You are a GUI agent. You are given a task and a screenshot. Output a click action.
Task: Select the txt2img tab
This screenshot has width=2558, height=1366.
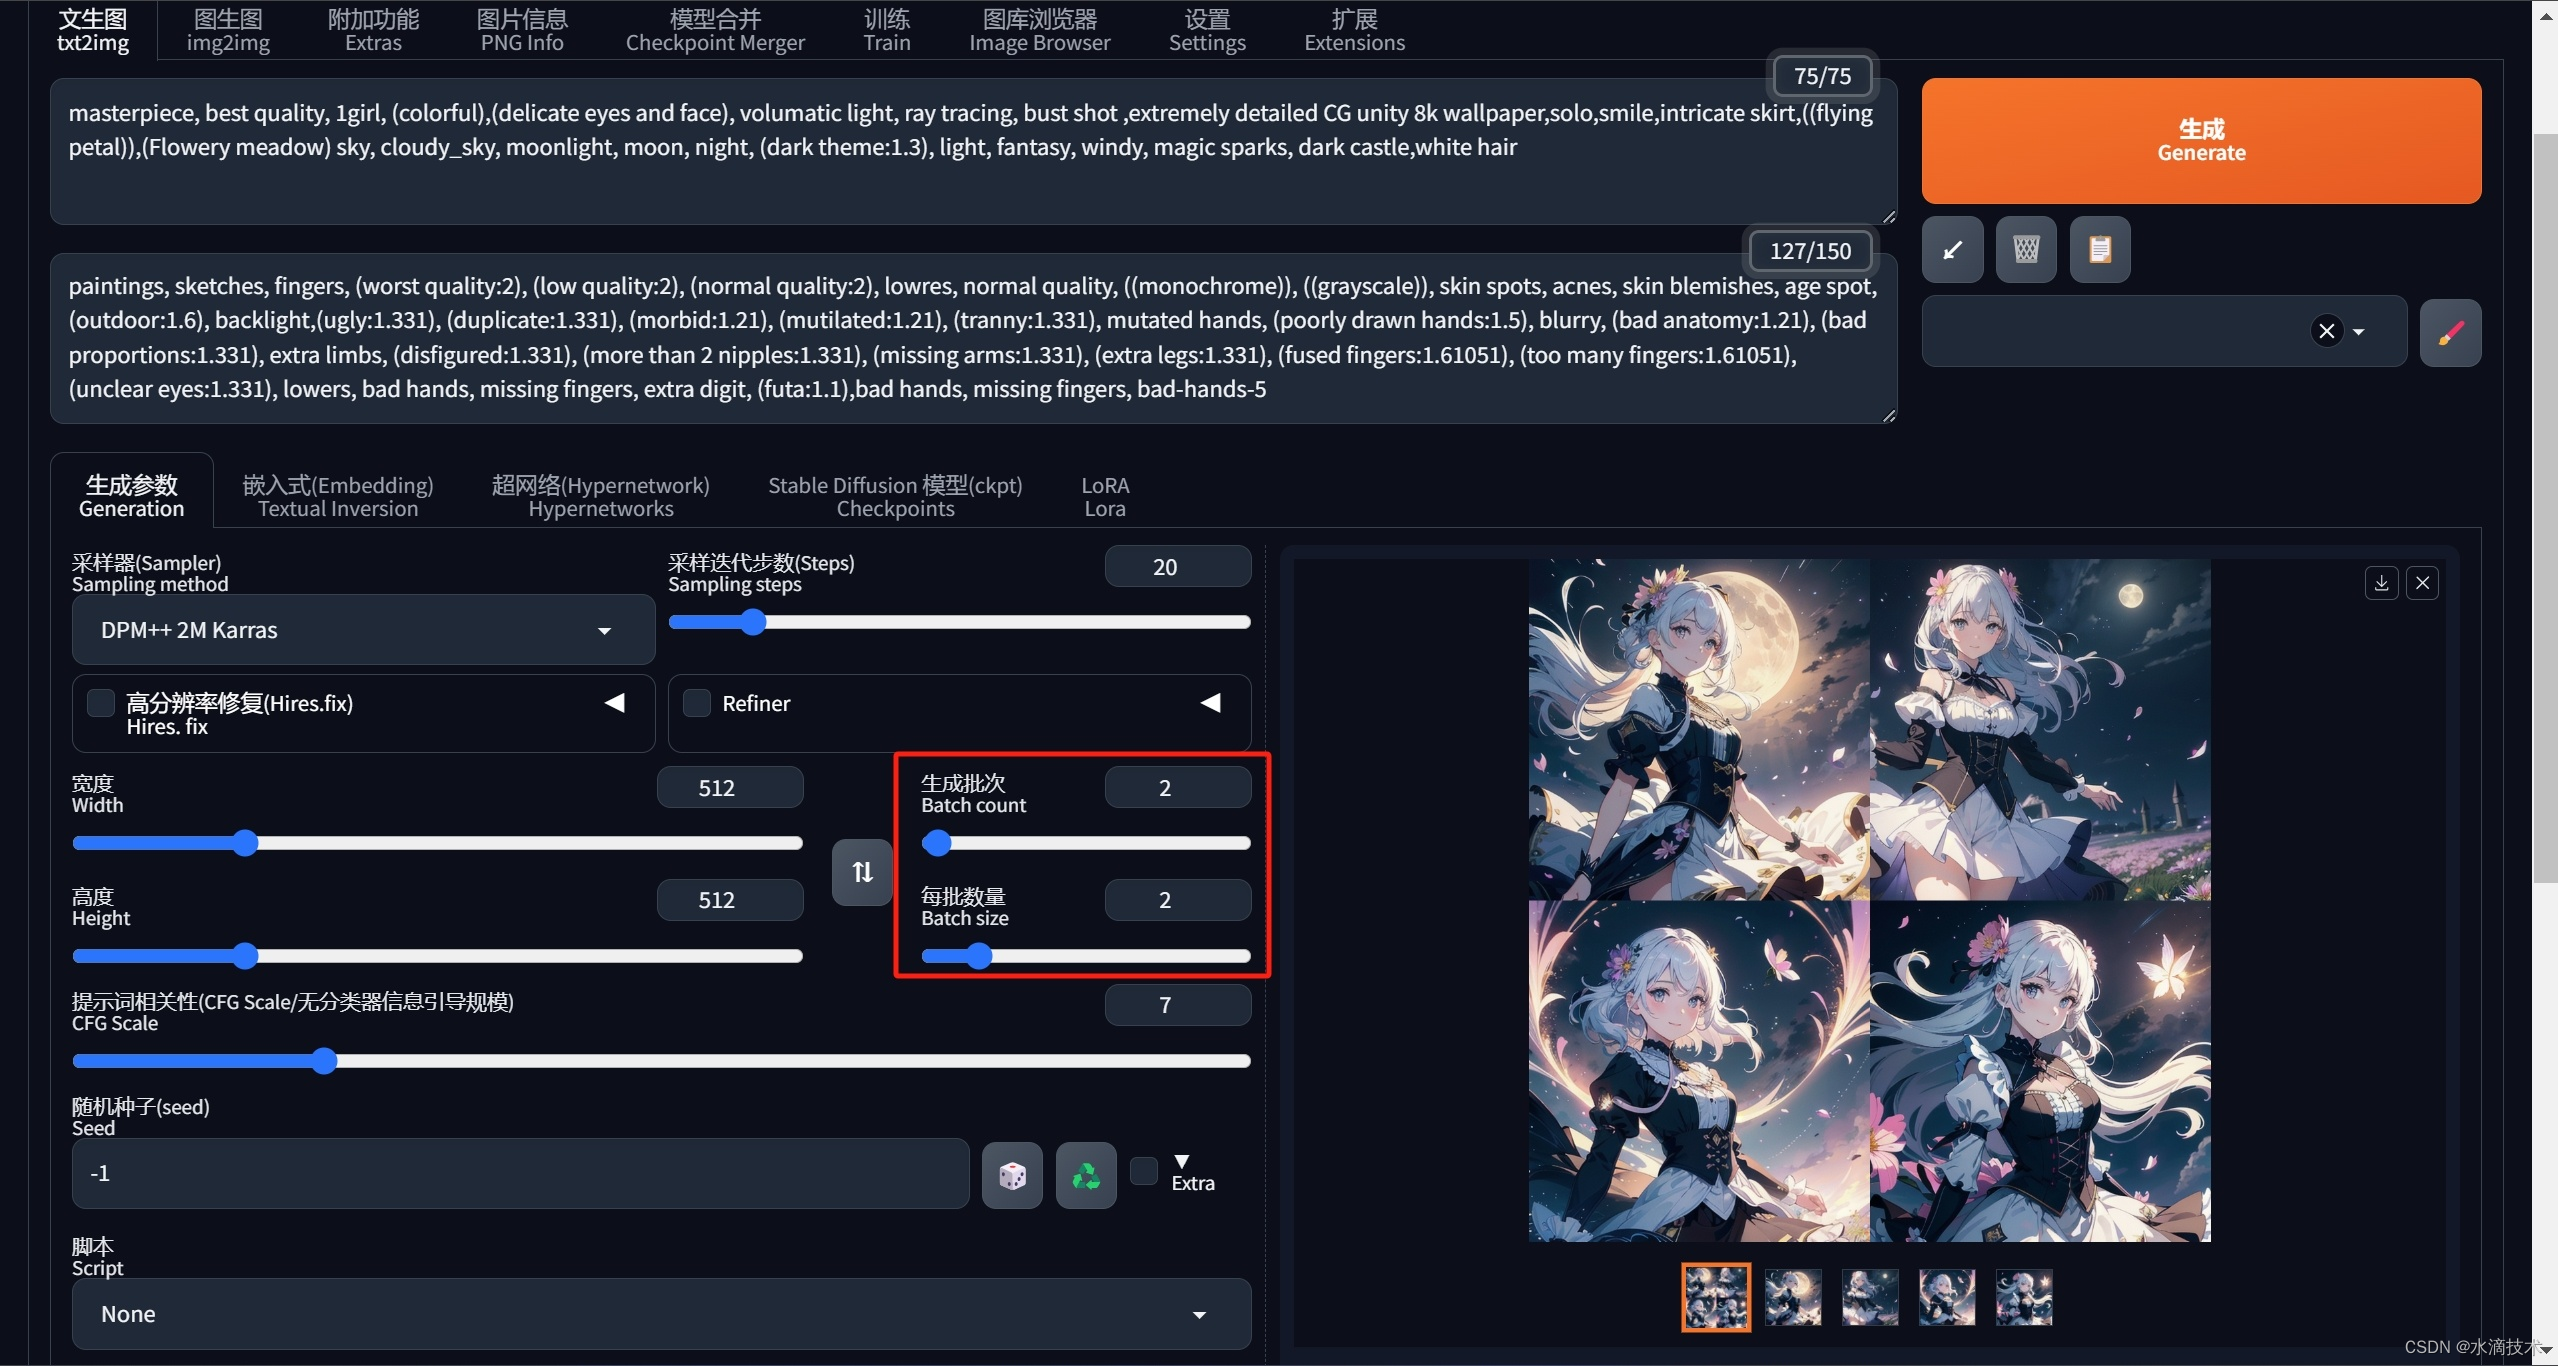coord(93,30)
